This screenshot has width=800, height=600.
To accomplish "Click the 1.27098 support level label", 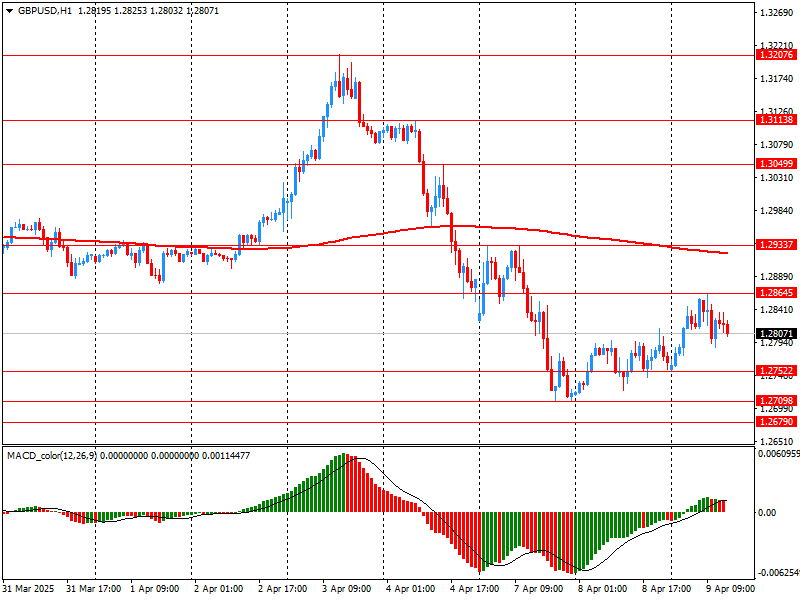I will pos(776,401).
